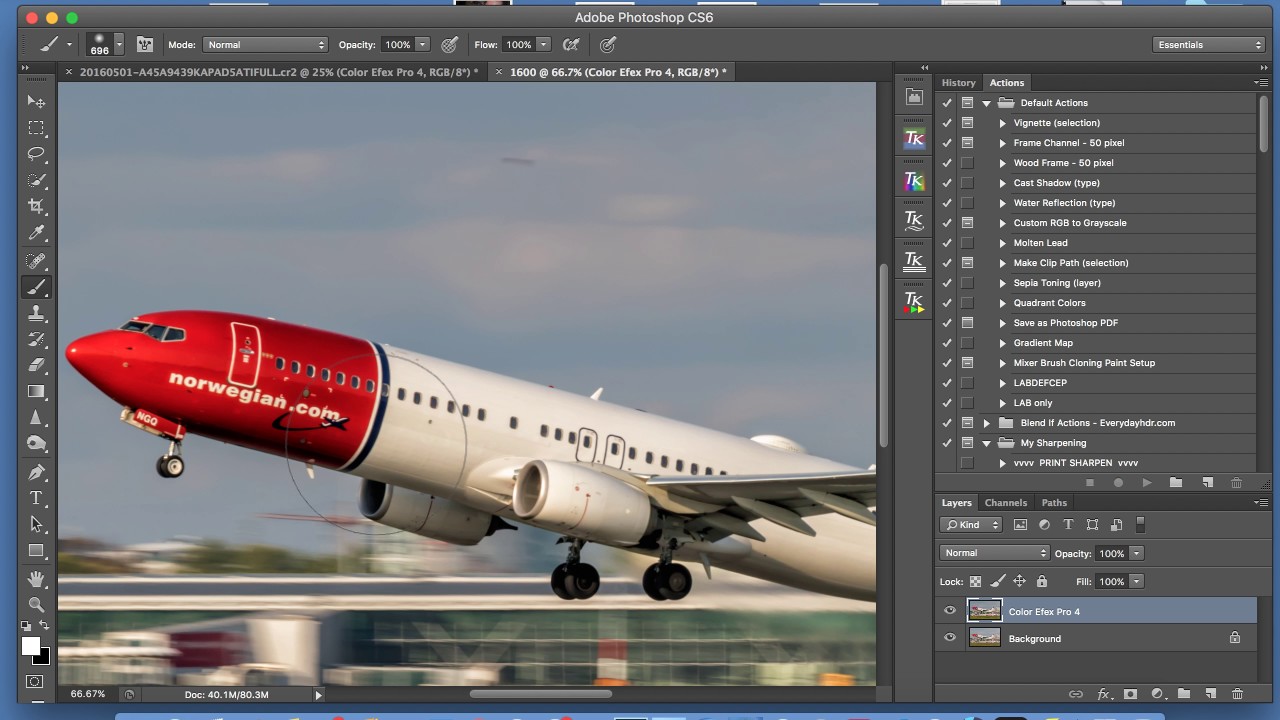Add a layer mask to the layer
The width and height of the screenshot is (1280, 720).
[x=1131, y=693]
